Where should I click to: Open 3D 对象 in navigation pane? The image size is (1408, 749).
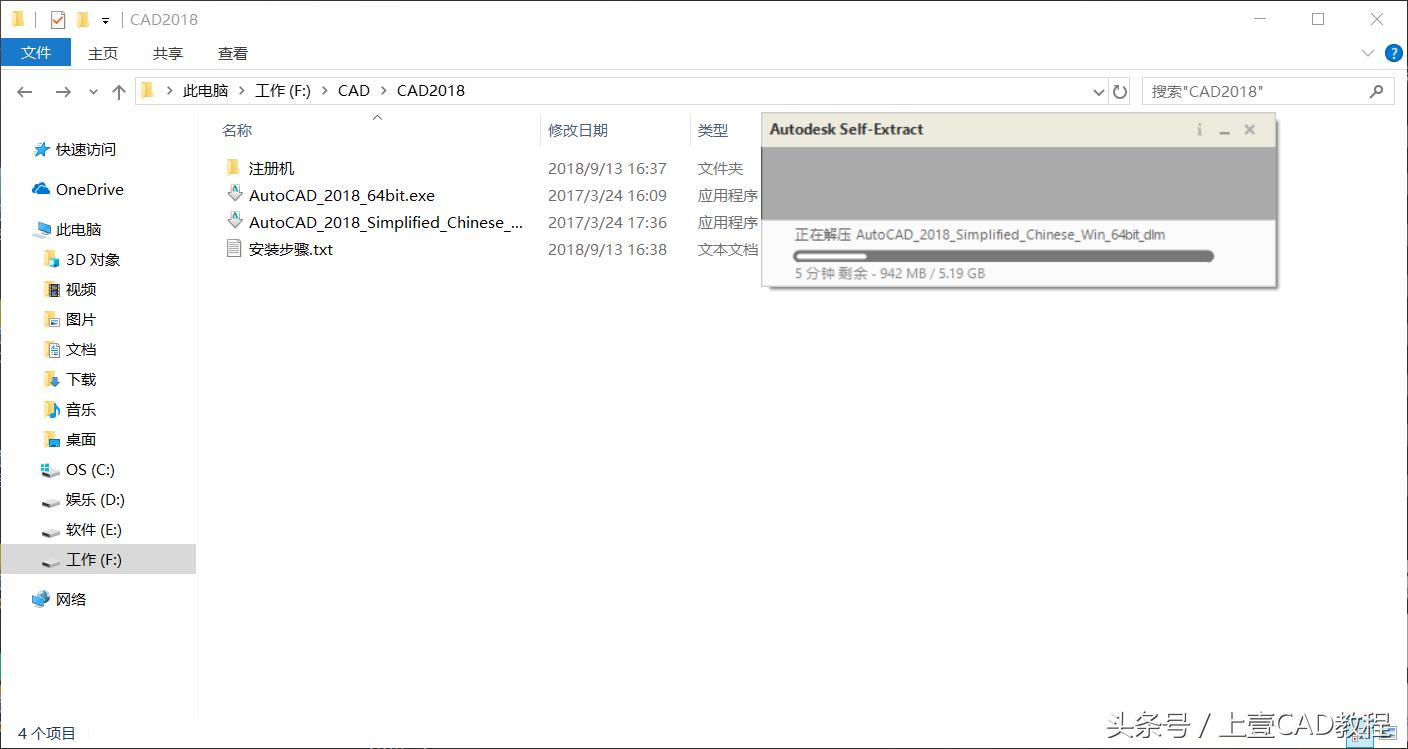tap(93, 259)
